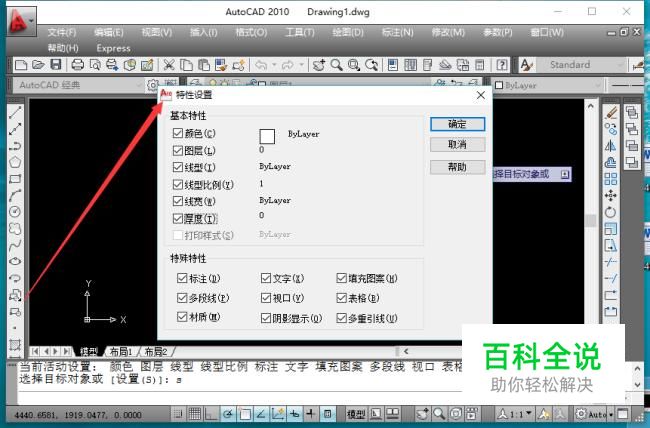Activate the Pan realtime icon
The image size is (650, 428).
(319, 65)
